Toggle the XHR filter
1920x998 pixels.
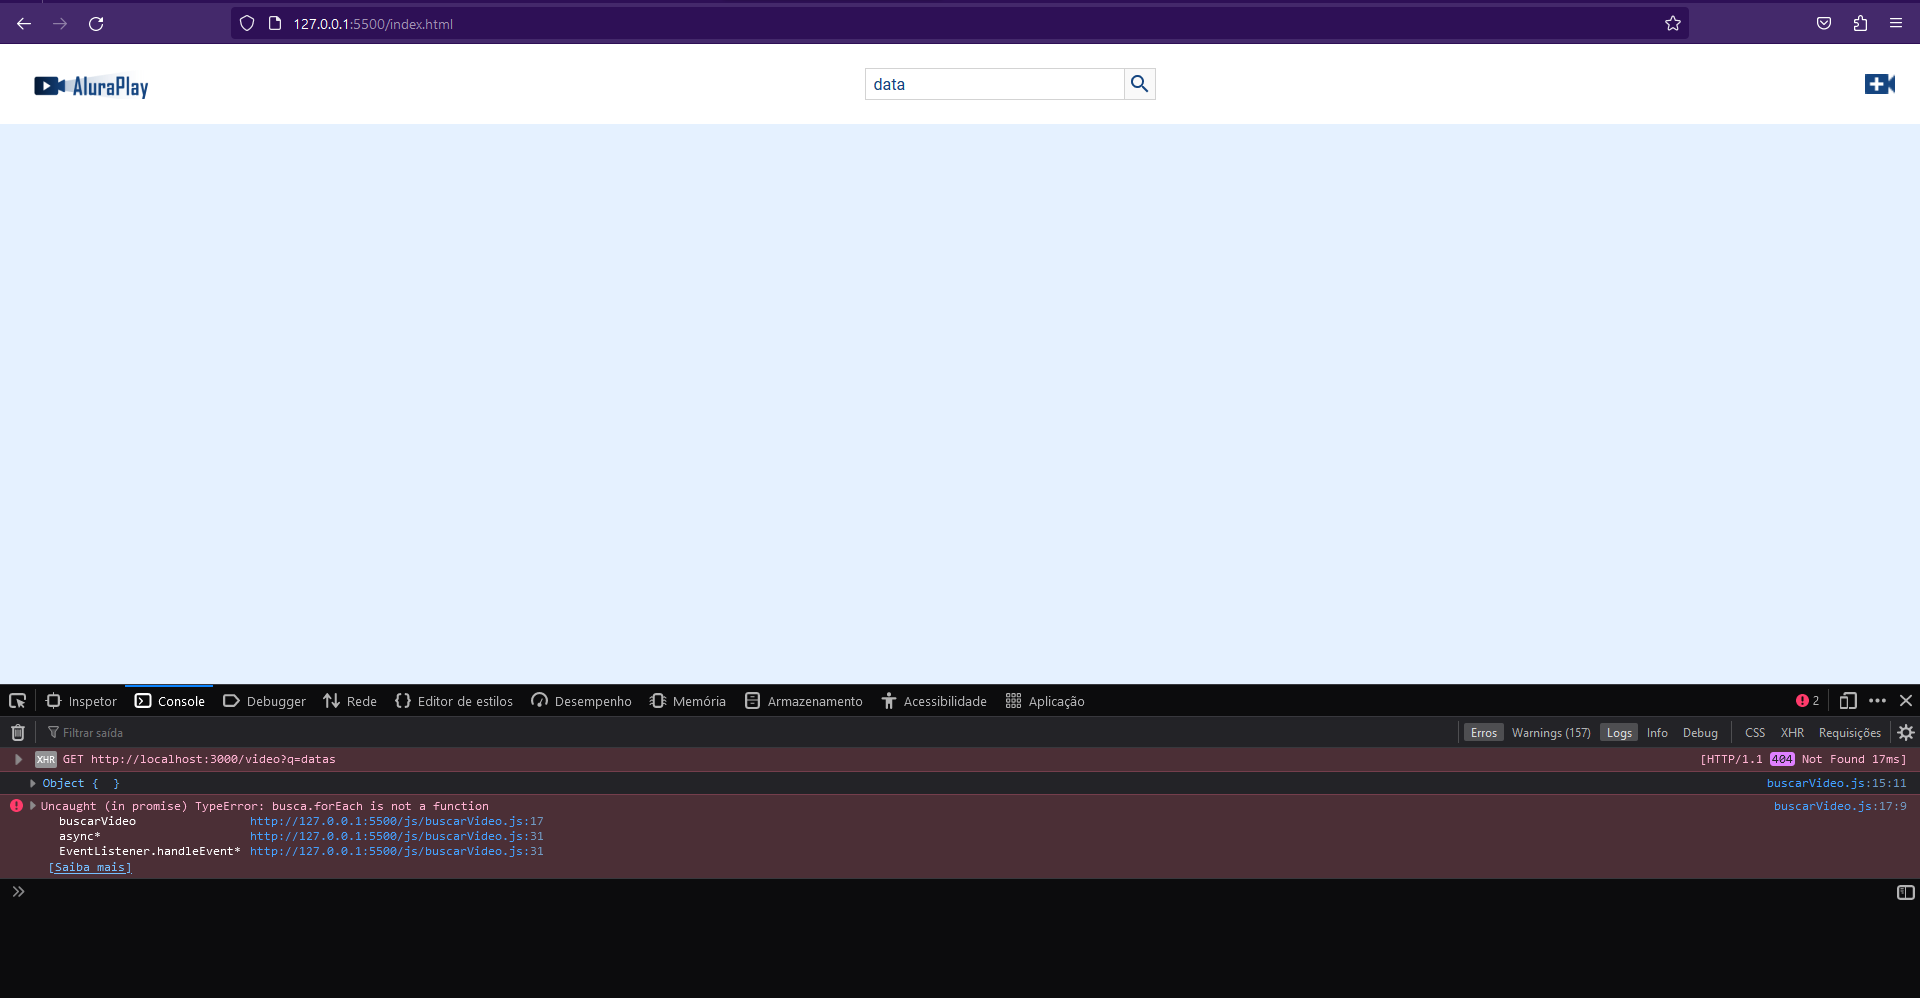[1792, 732]
